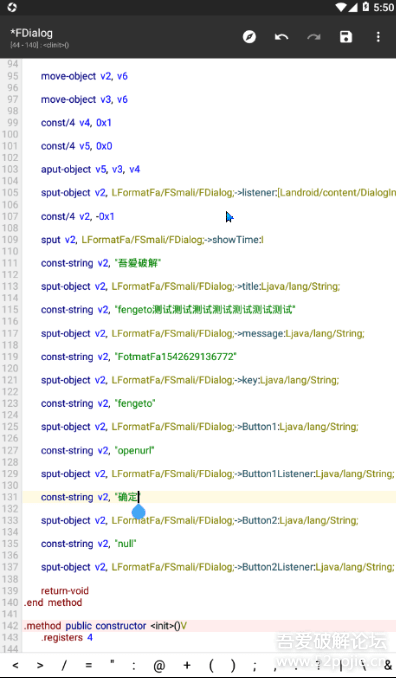Insert the < symbol from shortcut bar
Viewport: 396px width, 678px height.
point(16,665)
